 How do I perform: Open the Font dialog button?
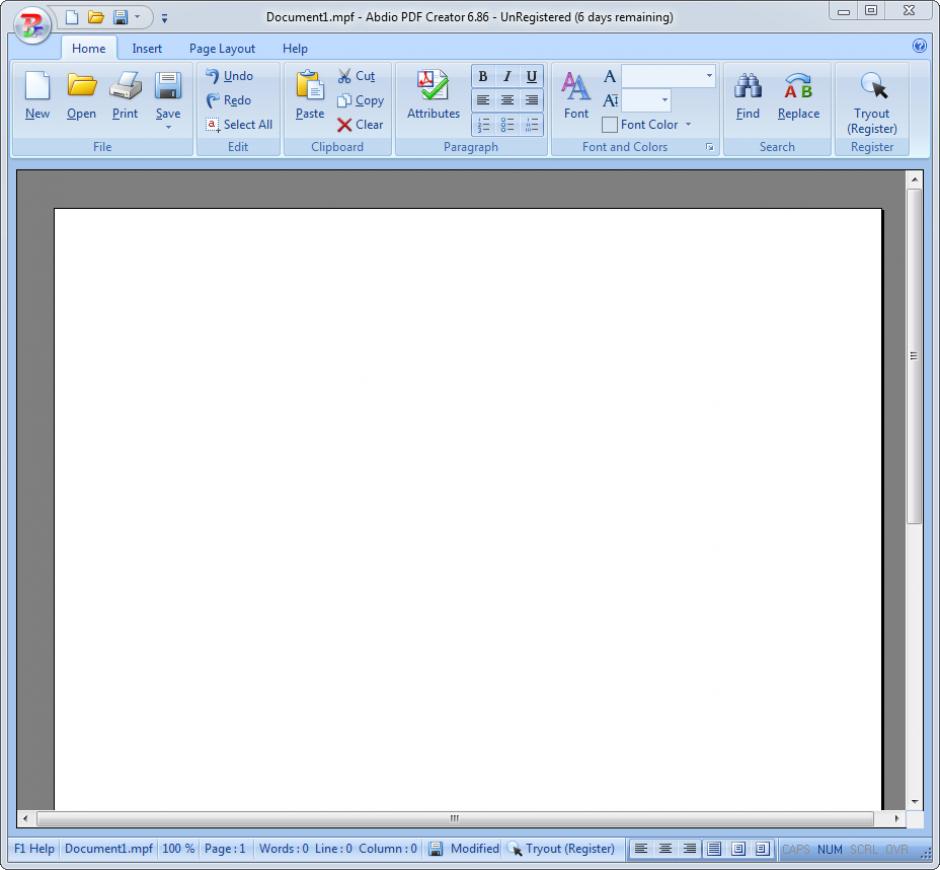pyautogui.click(x=576, y=95)
